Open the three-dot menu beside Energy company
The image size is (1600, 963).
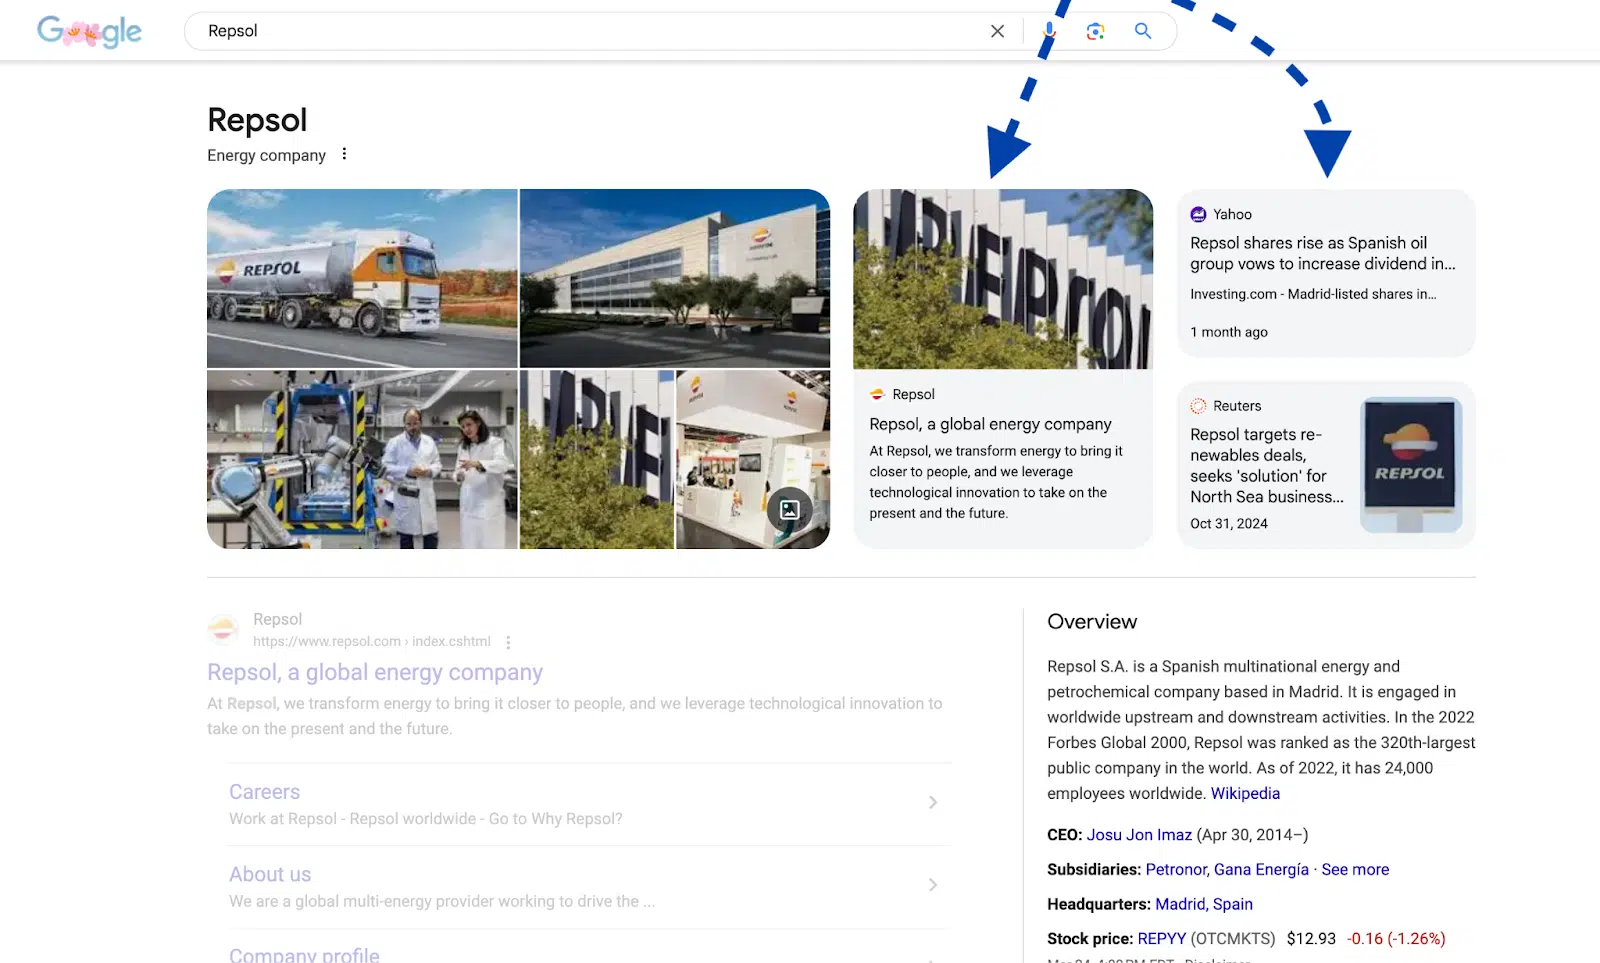click(x=344, y=154)
